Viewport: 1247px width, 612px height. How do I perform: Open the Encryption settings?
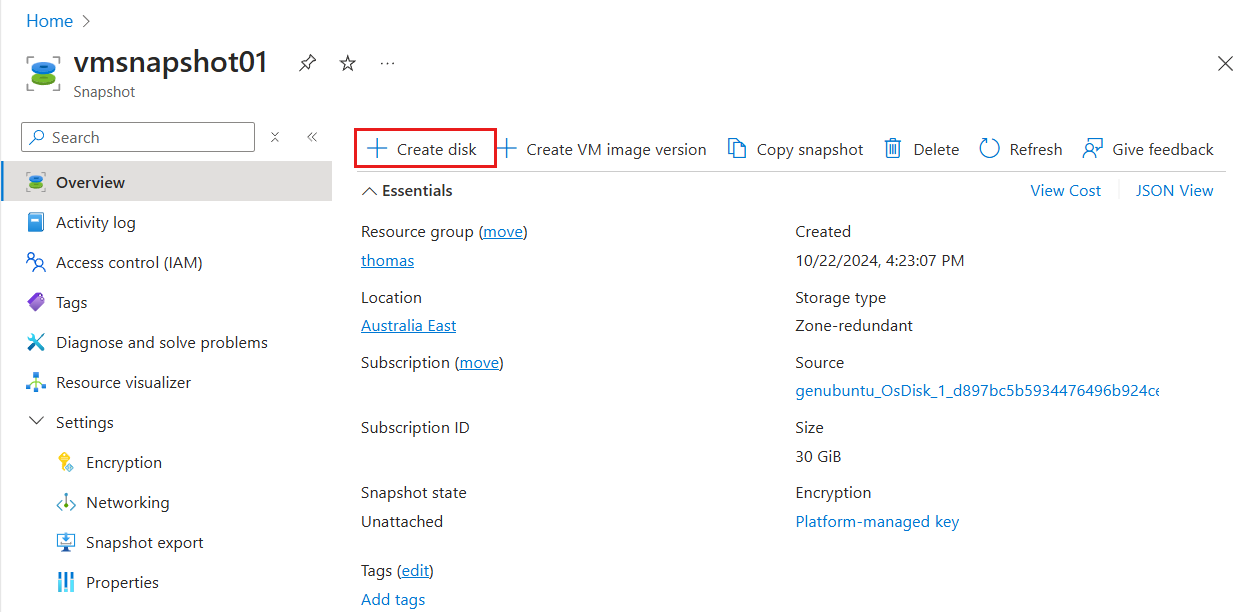pos(124,462)
